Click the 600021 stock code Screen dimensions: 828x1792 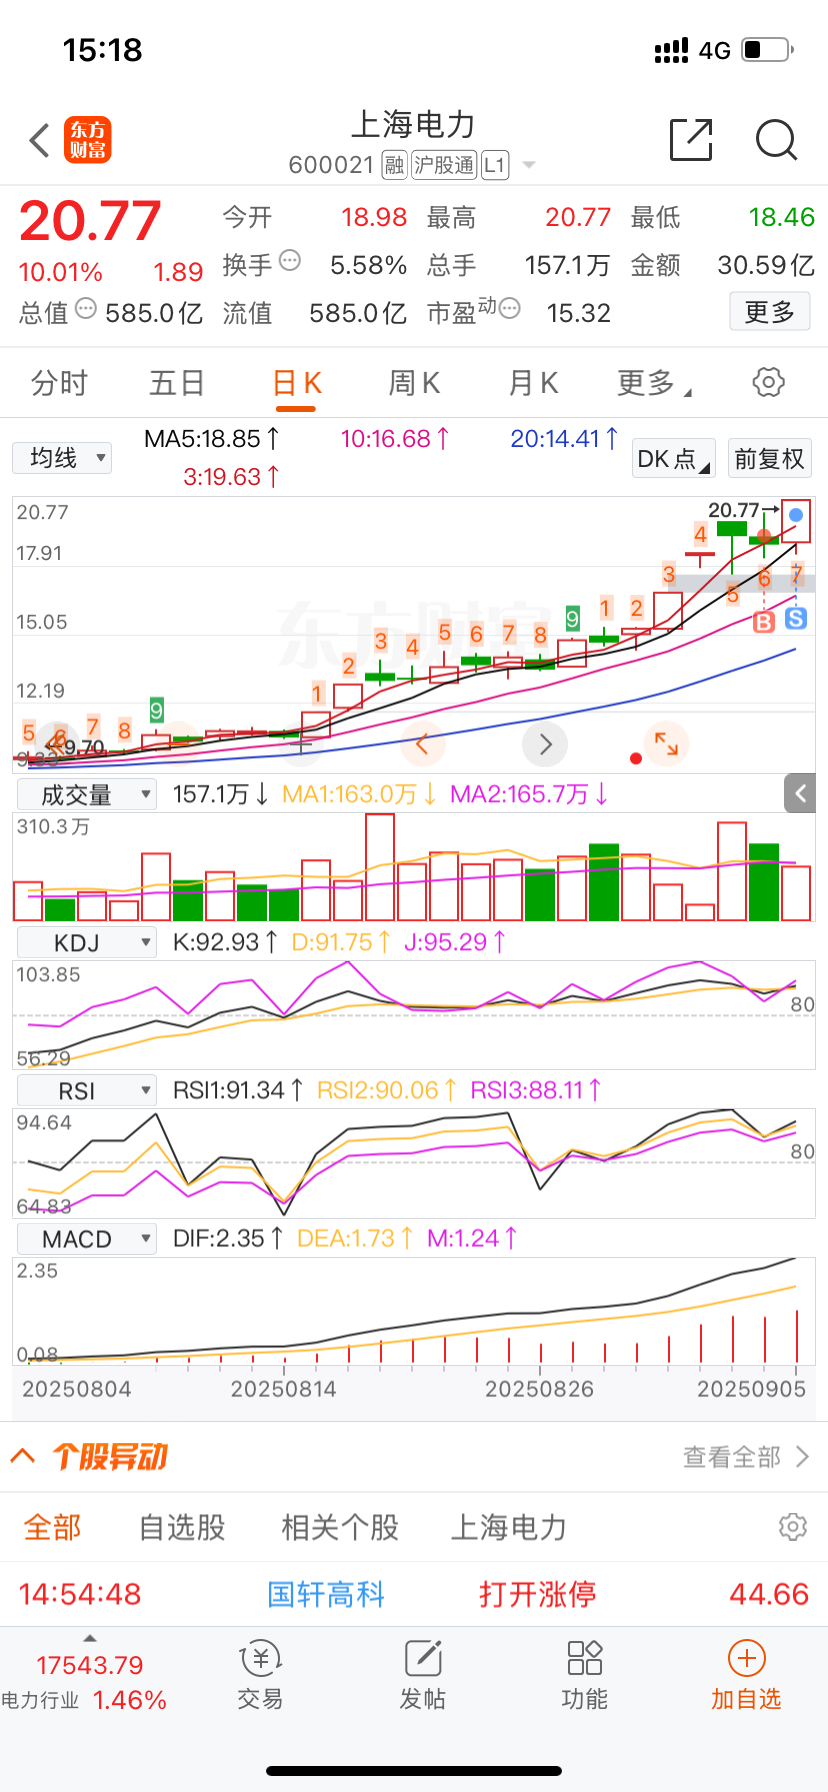pyautogui.click(x=331, y=165)
